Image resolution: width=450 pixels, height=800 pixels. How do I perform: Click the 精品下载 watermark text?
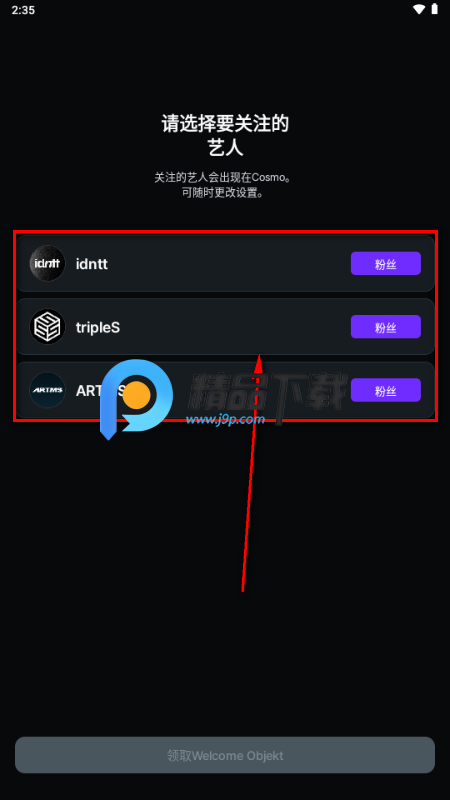(x=268, y=392)
